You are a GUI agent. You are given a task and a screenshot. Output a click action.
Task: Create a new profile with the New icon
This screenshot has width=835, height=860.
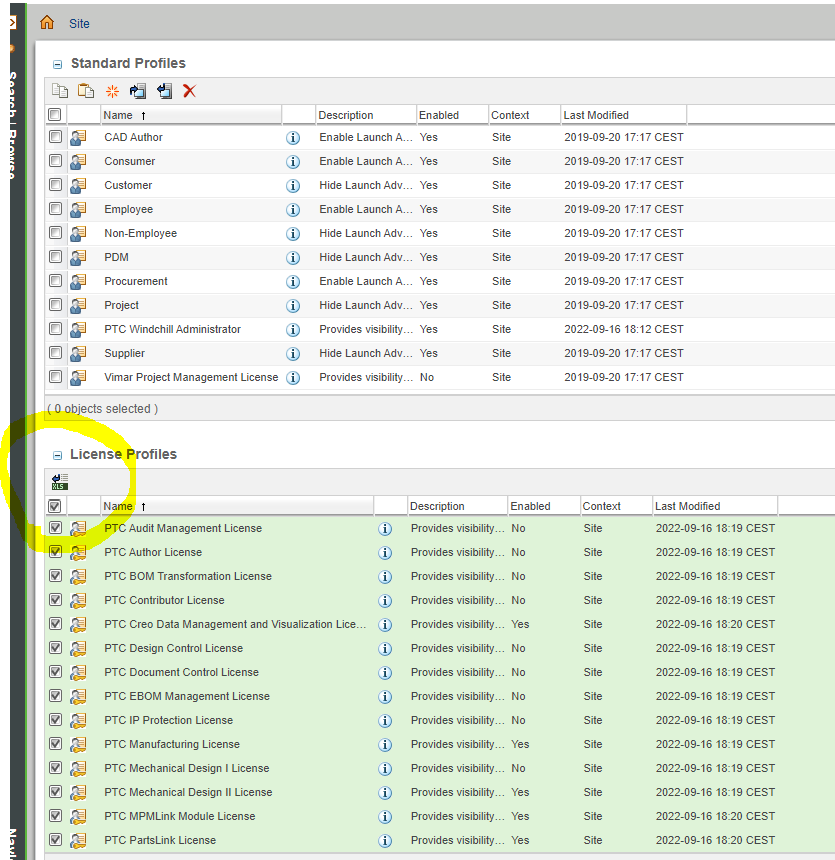point(111,91)
